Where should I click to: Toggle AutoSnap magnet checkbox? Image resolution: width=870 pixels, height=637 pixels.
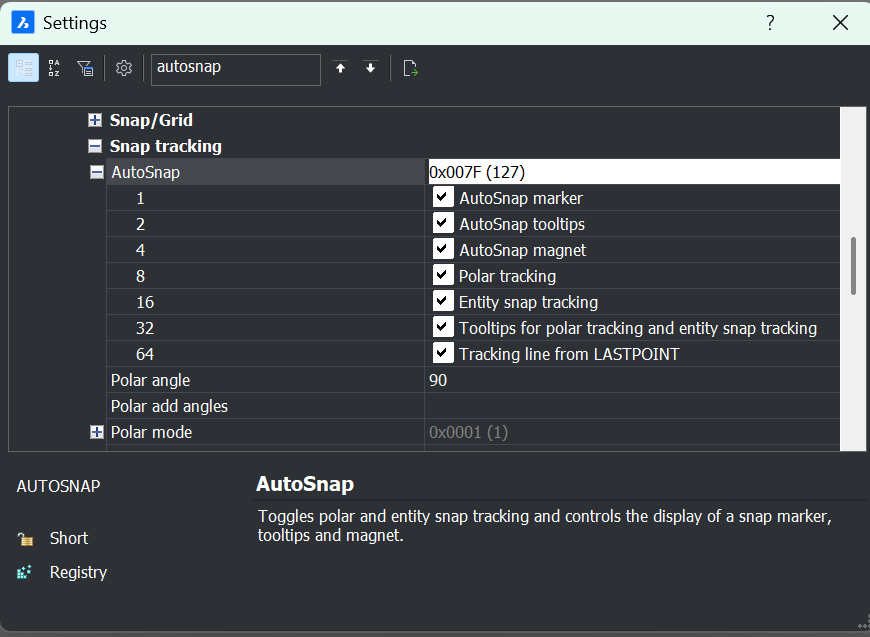coord(442,249)
